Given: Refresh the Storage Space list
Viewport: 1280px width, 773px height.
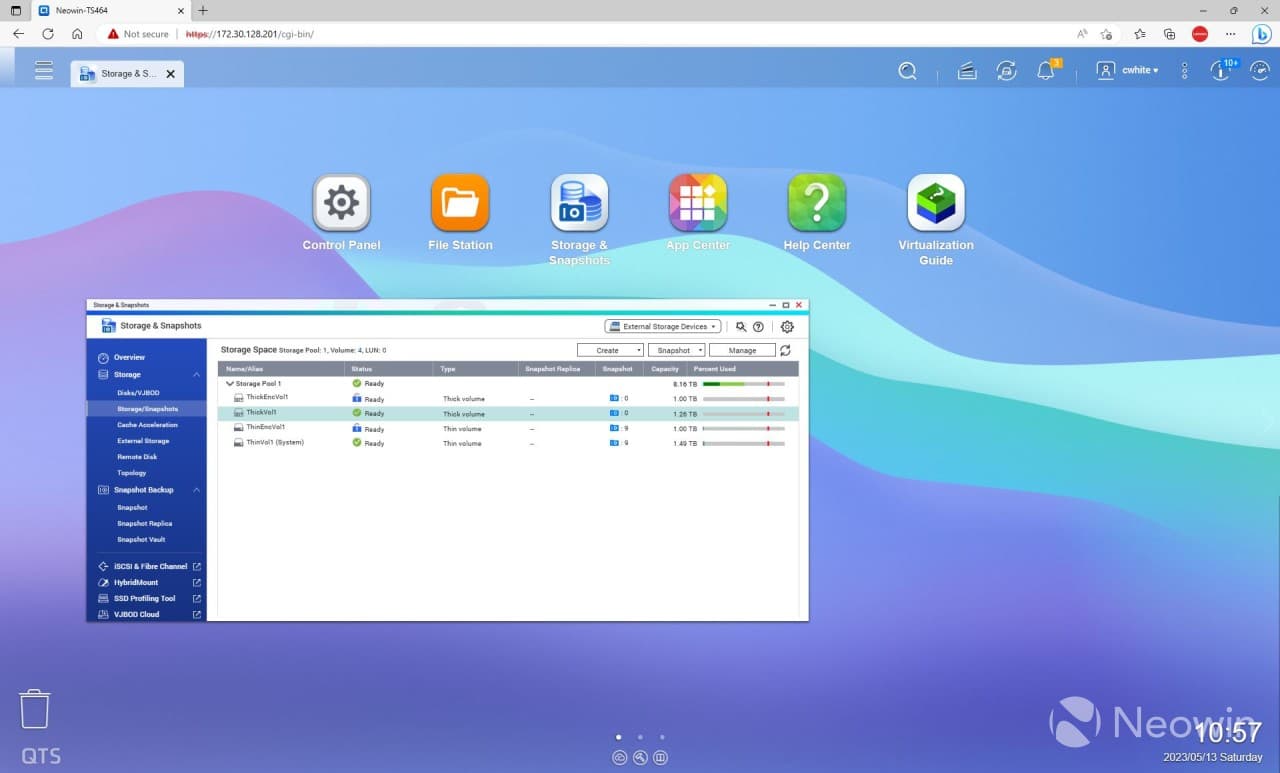Looking at the screenshot, I should coord(787,350).
